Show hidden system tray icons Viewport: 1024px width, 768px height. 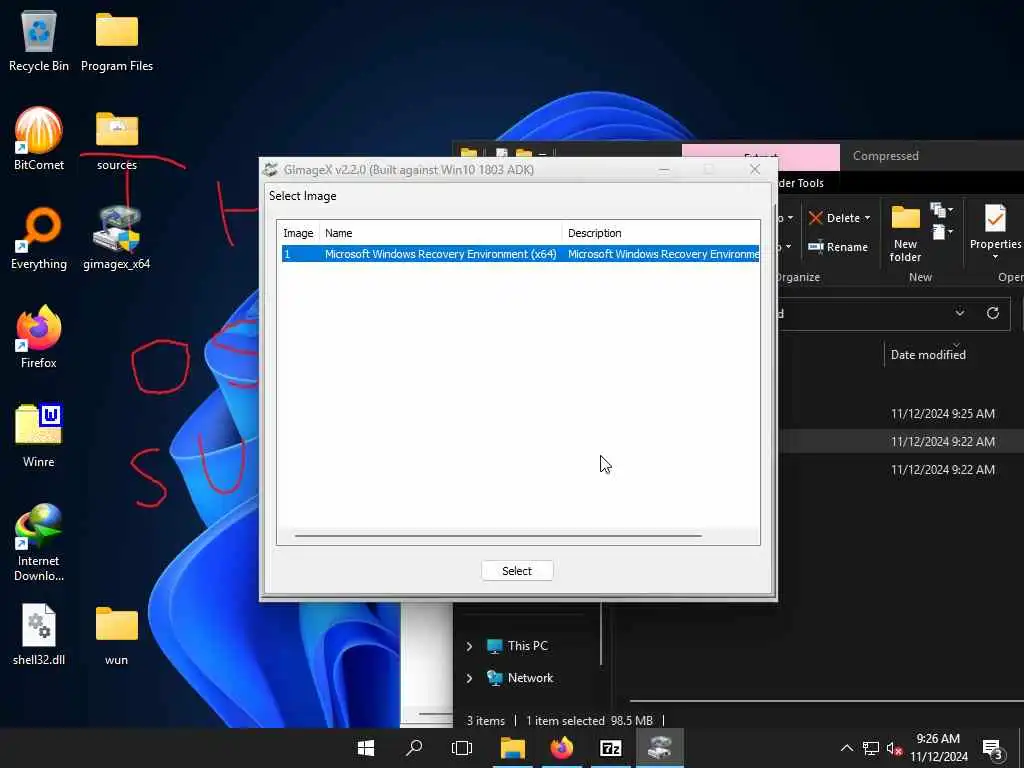846,748
